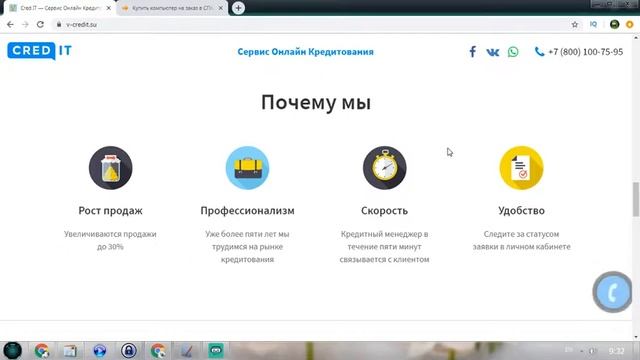Click the taskbar clock

(x=616, y=351)
